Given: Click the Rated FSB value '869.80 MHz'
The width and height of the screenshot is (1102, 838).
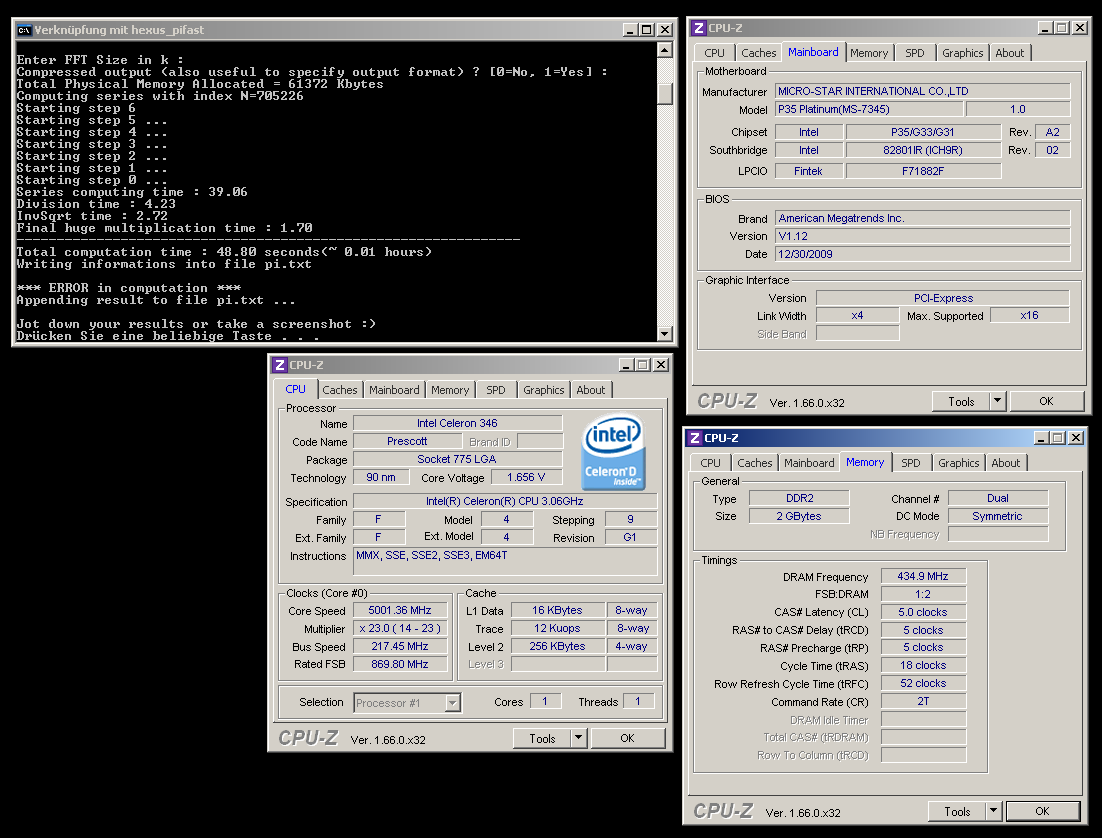Looking at the screenshot, I should tap(399, 664).
